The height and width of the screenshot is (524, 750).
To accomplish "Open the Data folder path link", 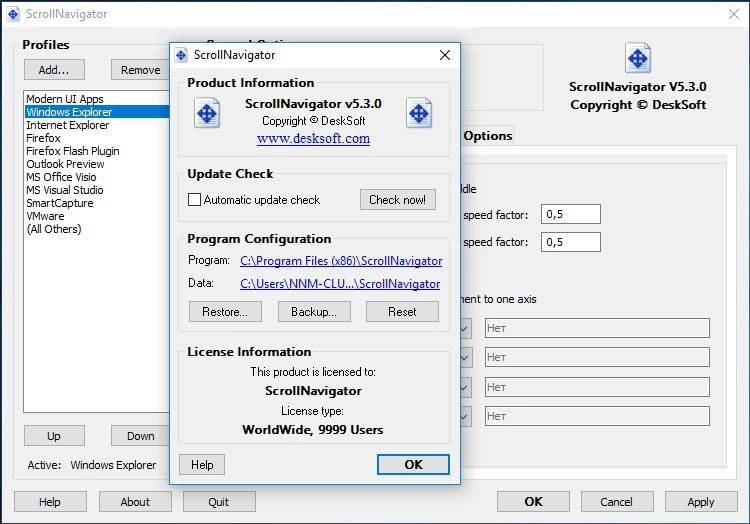I will [340, 284].
